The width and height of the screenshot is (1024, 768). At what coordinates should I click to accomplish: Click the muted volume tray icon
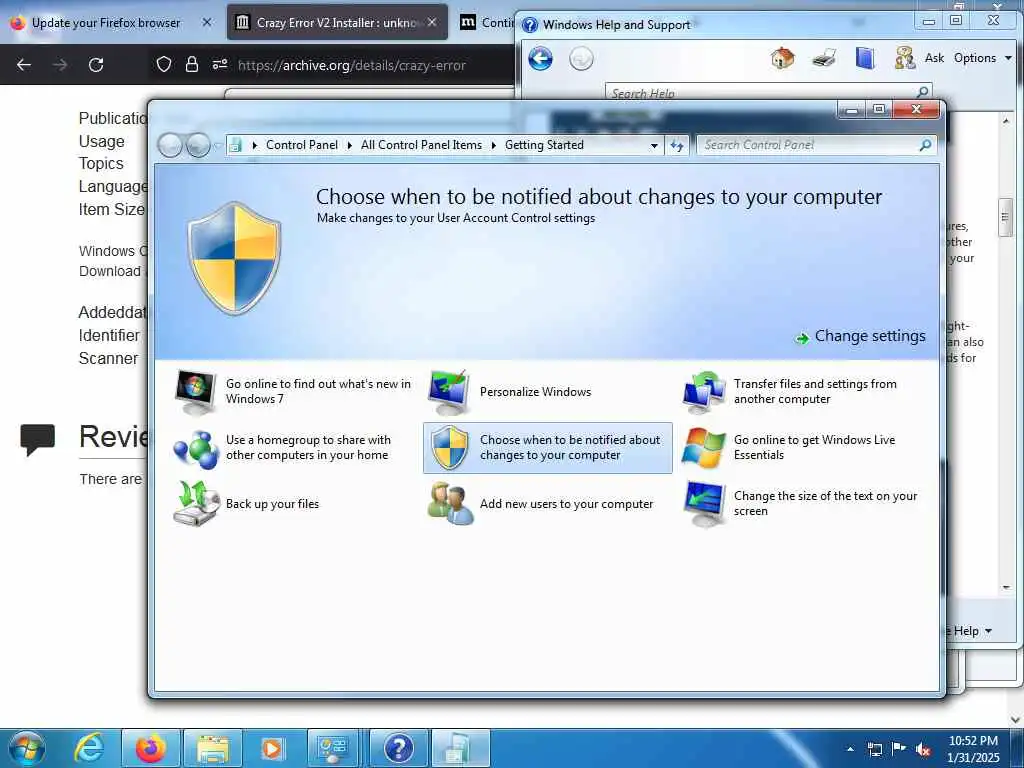coord(923,749)
